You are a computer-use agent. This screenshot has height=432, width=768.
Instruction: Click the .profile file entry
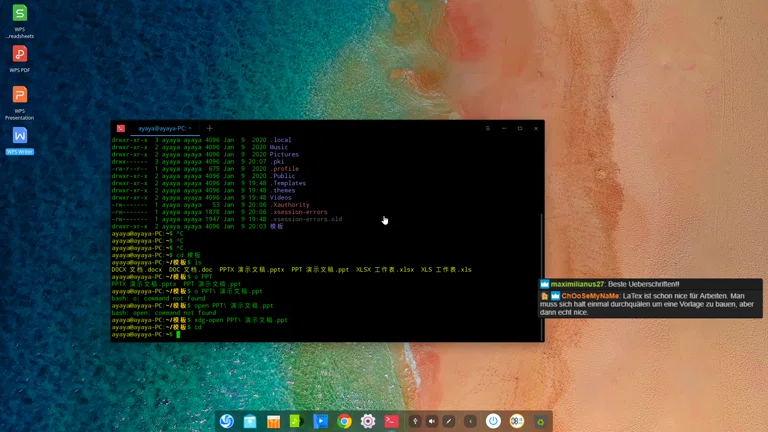284,168
